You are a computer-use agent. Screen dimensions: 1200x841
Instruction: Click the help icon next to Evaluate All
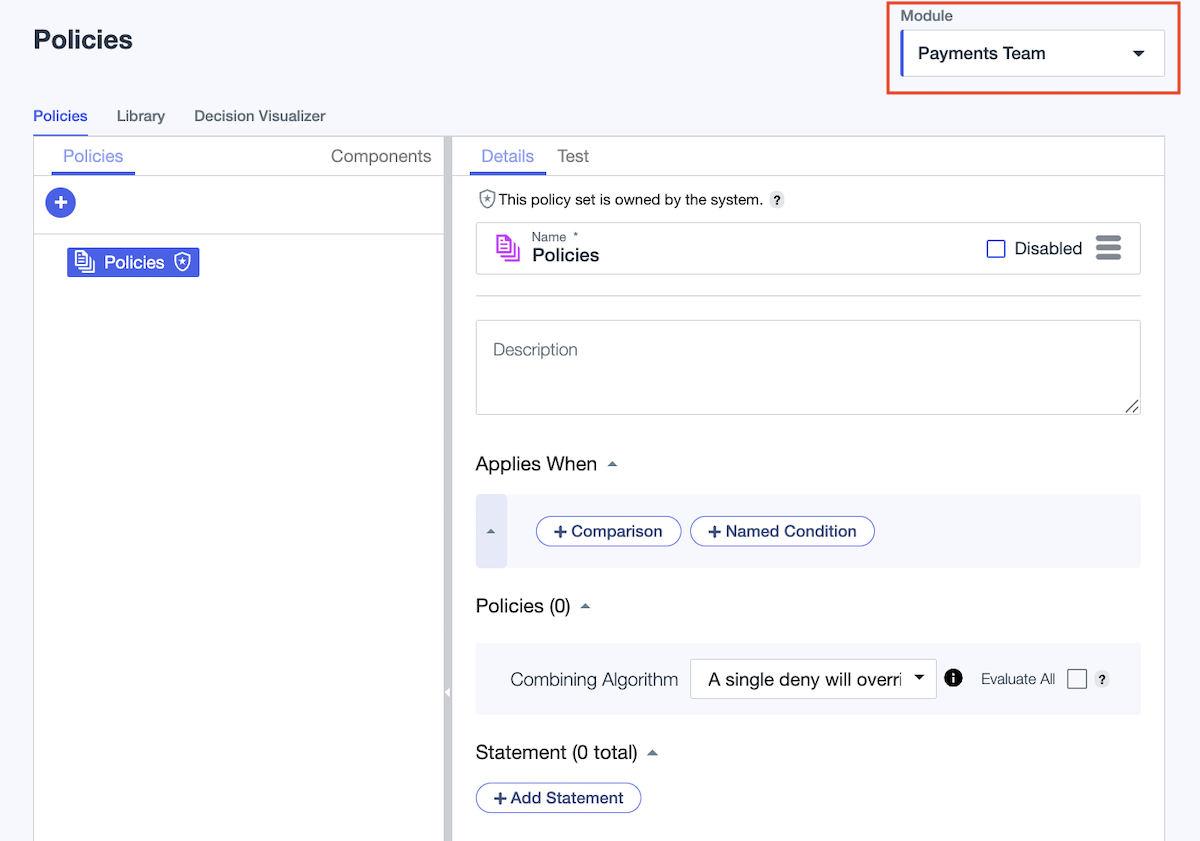click(x=1102, y=679)
